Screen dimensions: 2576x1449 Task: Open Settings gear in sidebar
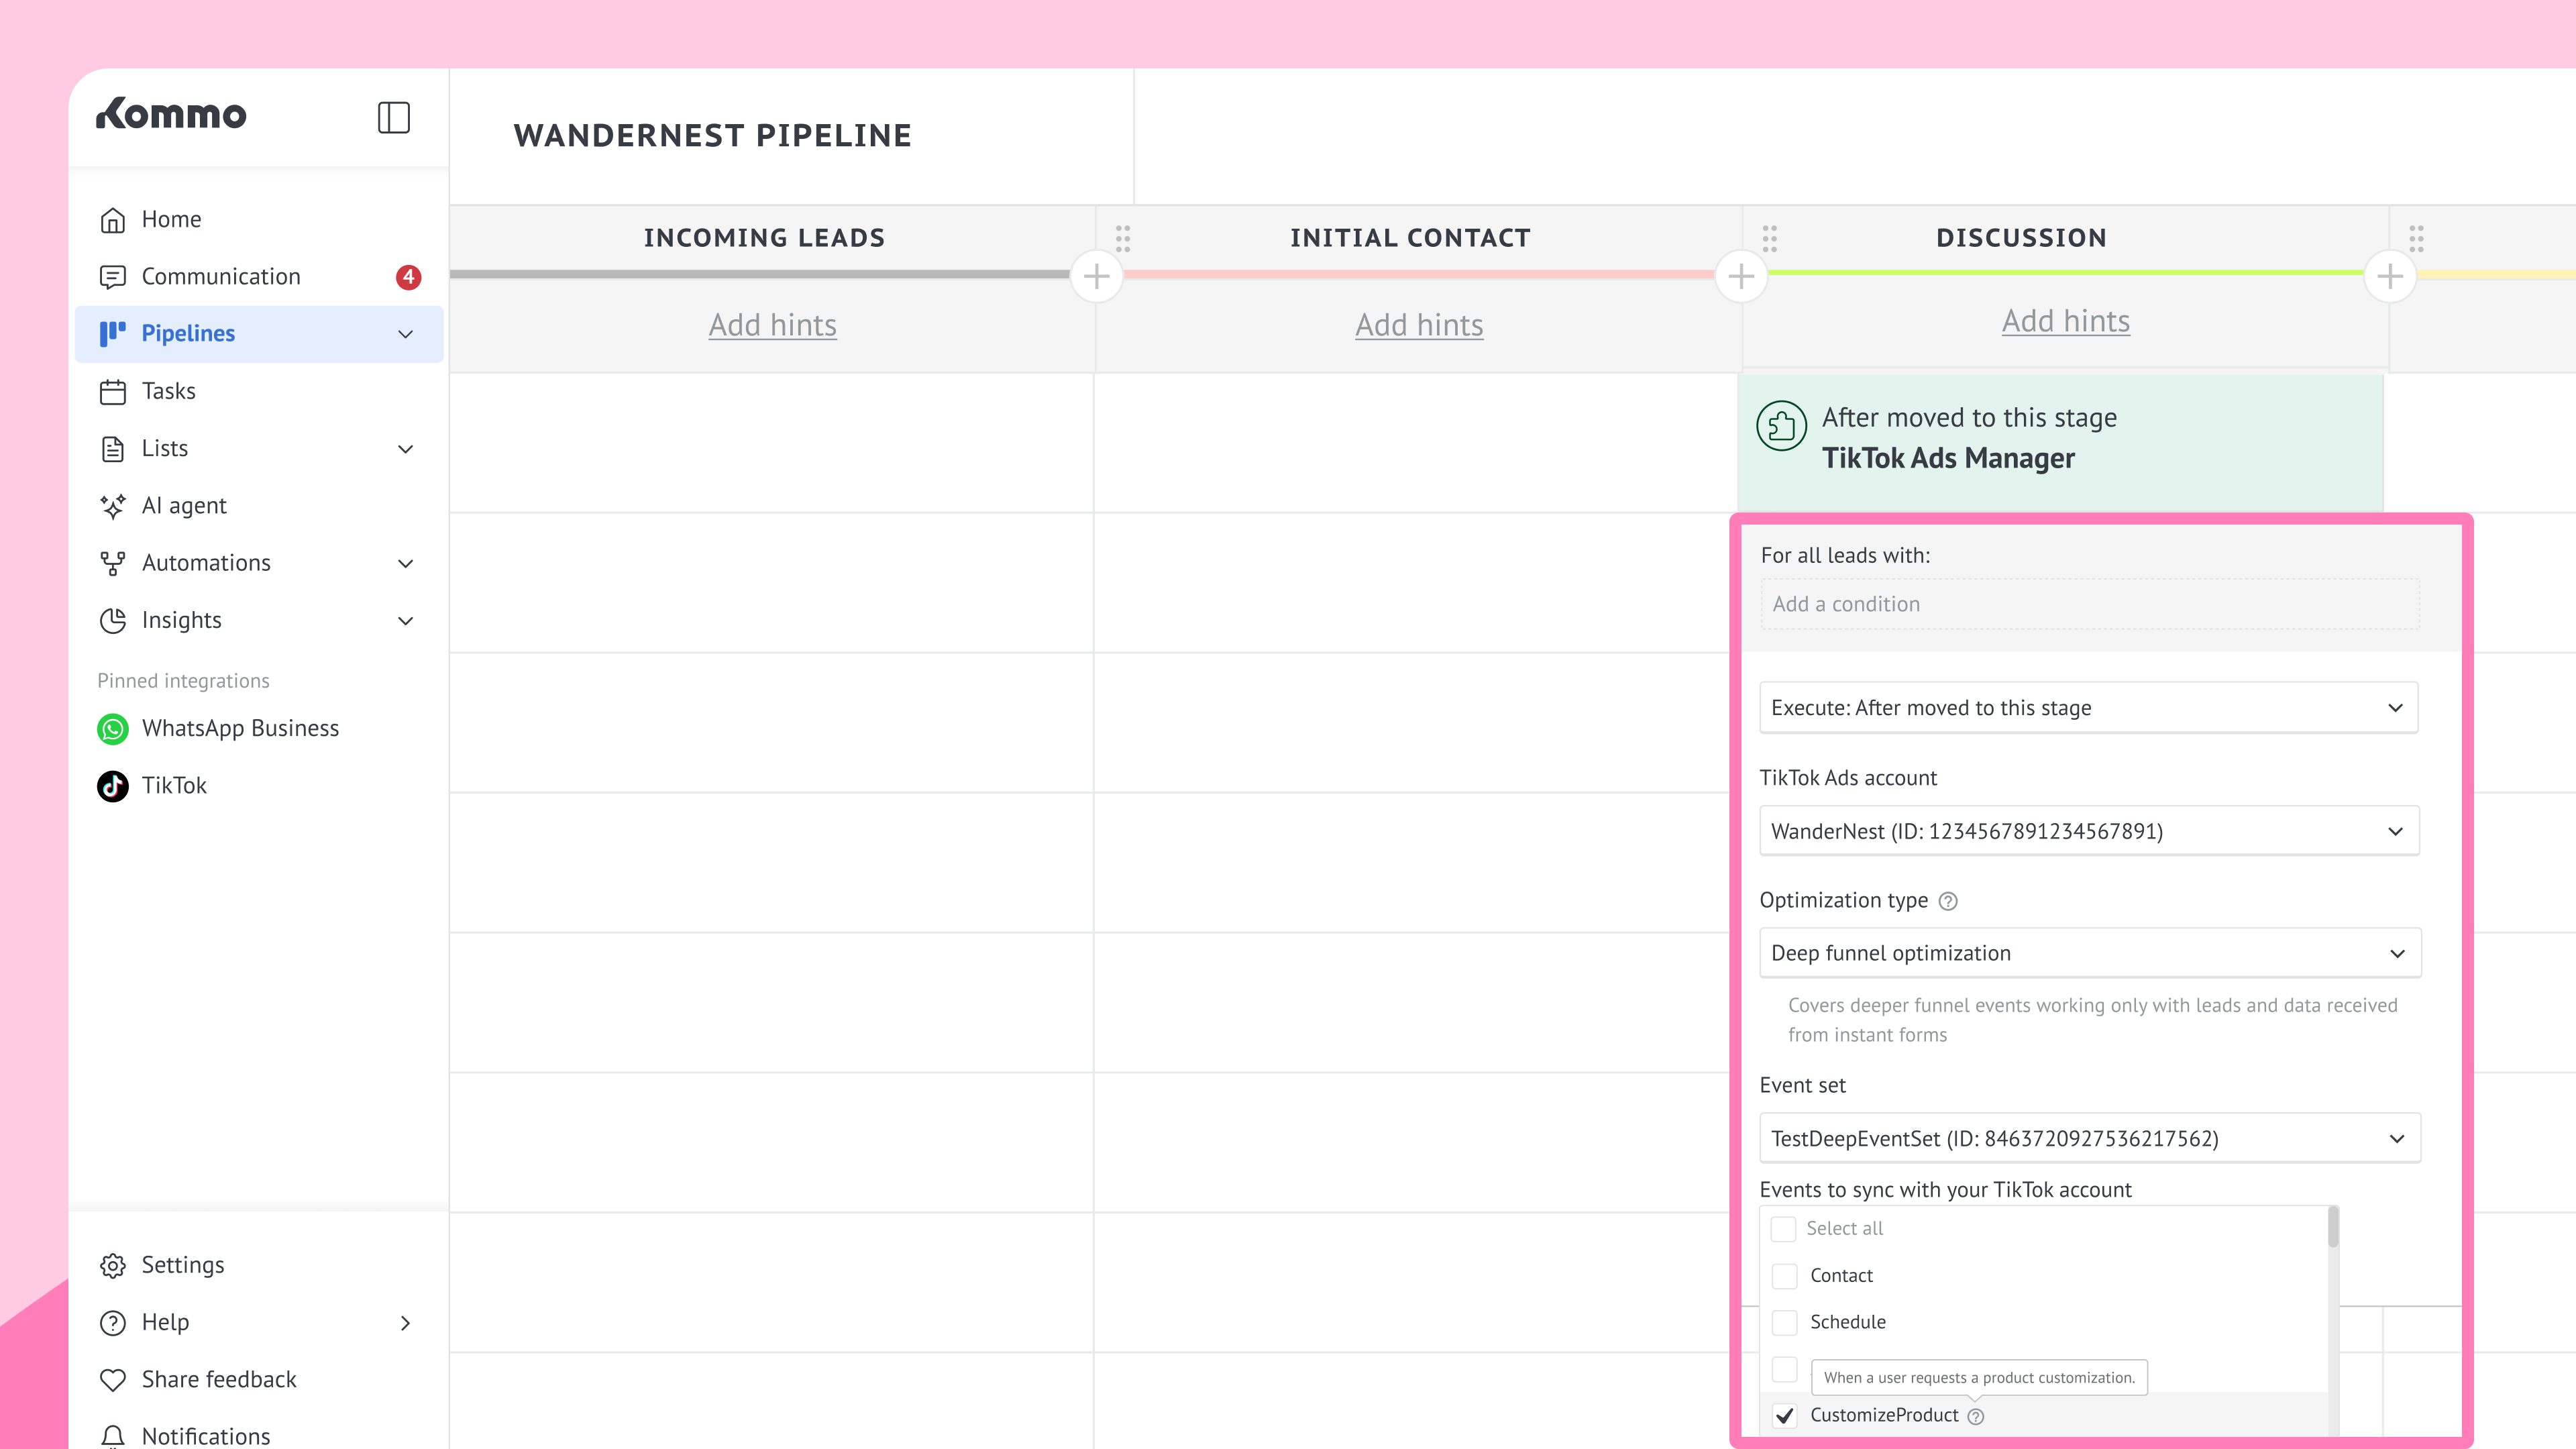[x=113, y=1265]
